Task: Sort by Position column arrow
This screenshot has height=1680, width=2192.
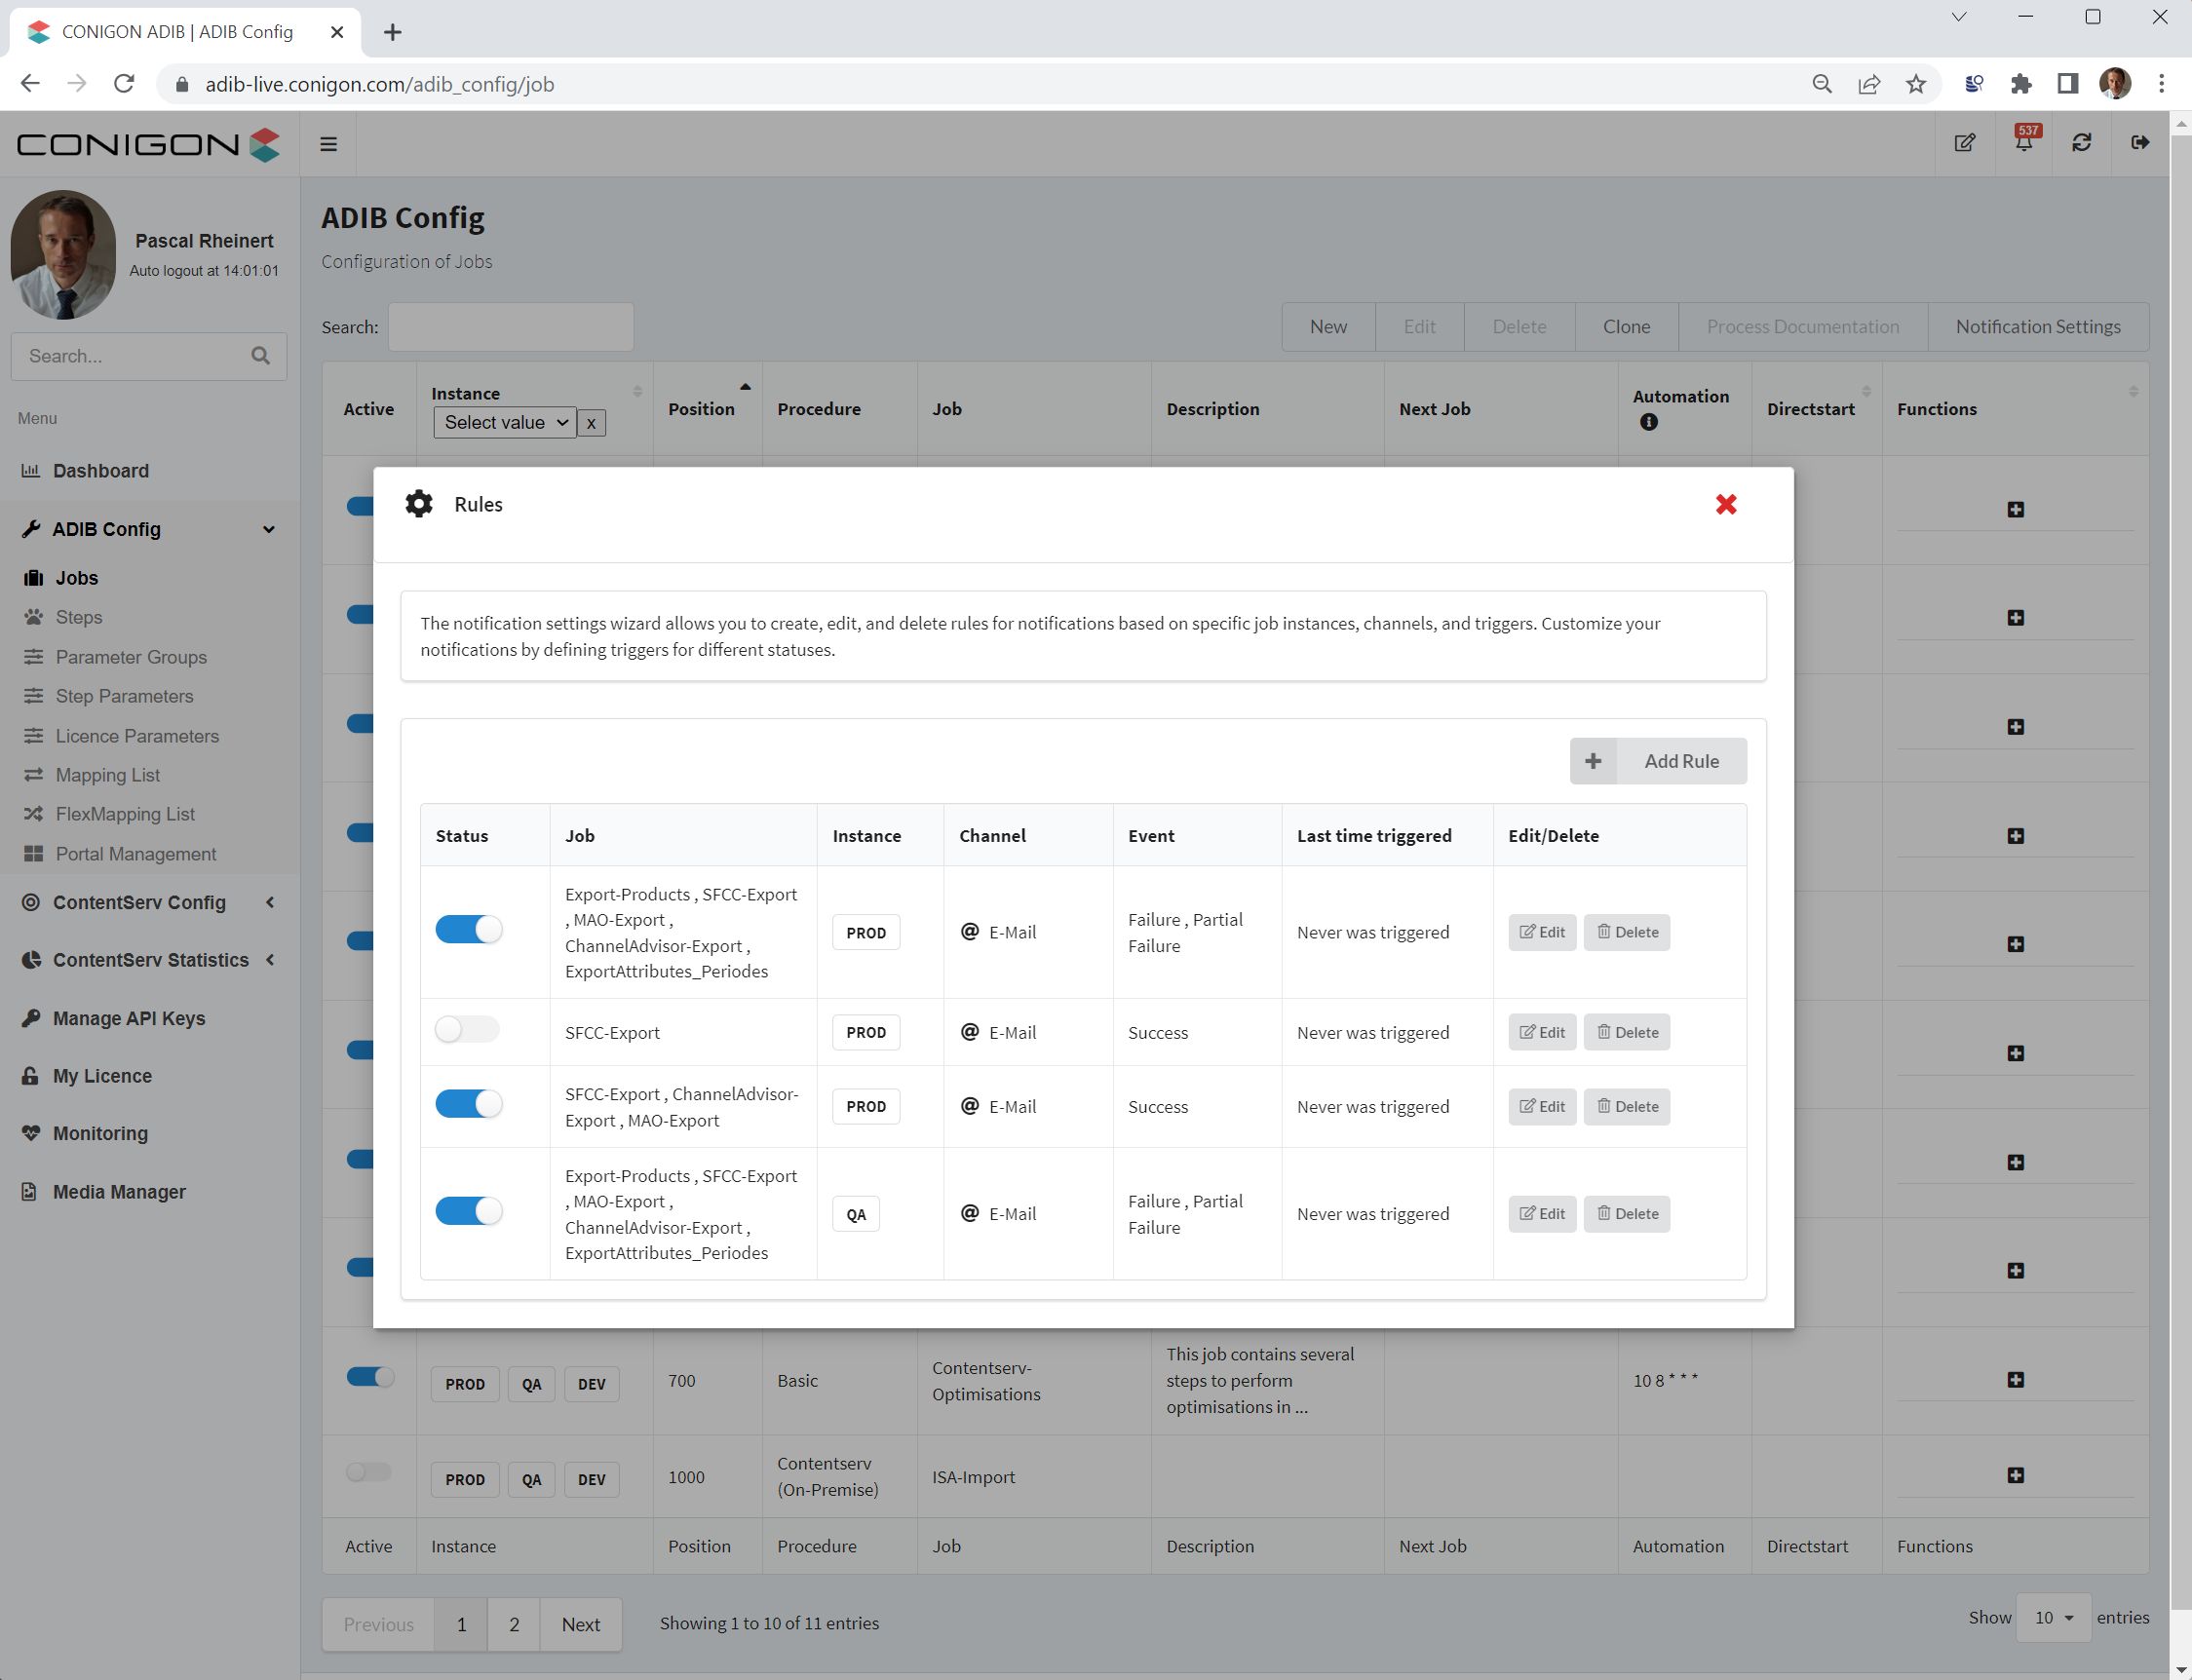Action: click(745, 387)
